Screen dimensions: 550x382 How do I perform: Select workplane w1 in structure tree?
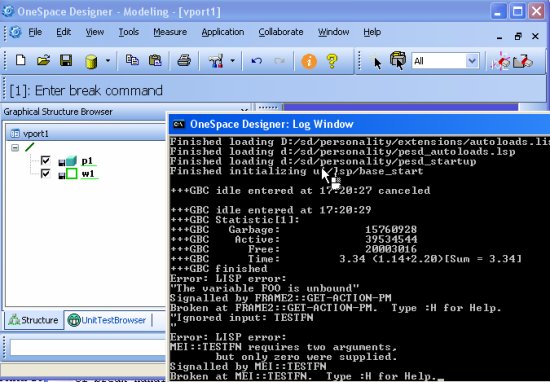[x=88, y=174]
